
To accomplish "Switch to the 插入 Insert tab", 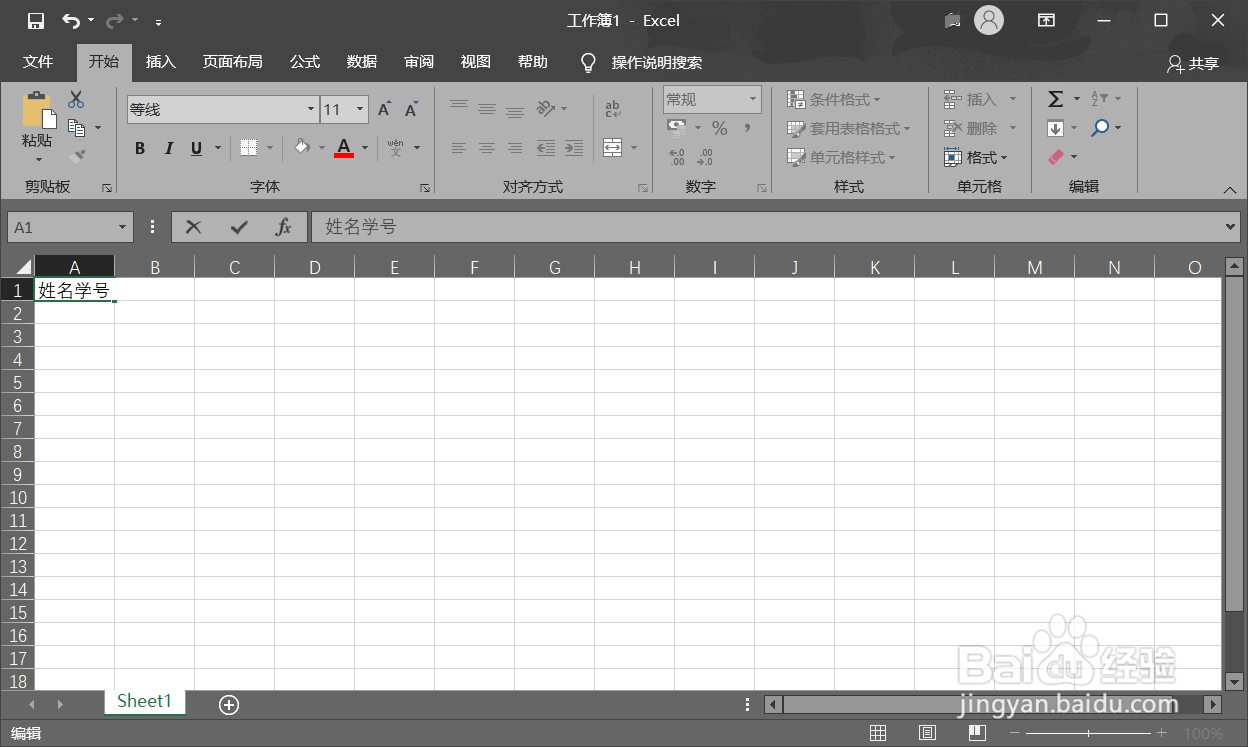I will point(160,62).
